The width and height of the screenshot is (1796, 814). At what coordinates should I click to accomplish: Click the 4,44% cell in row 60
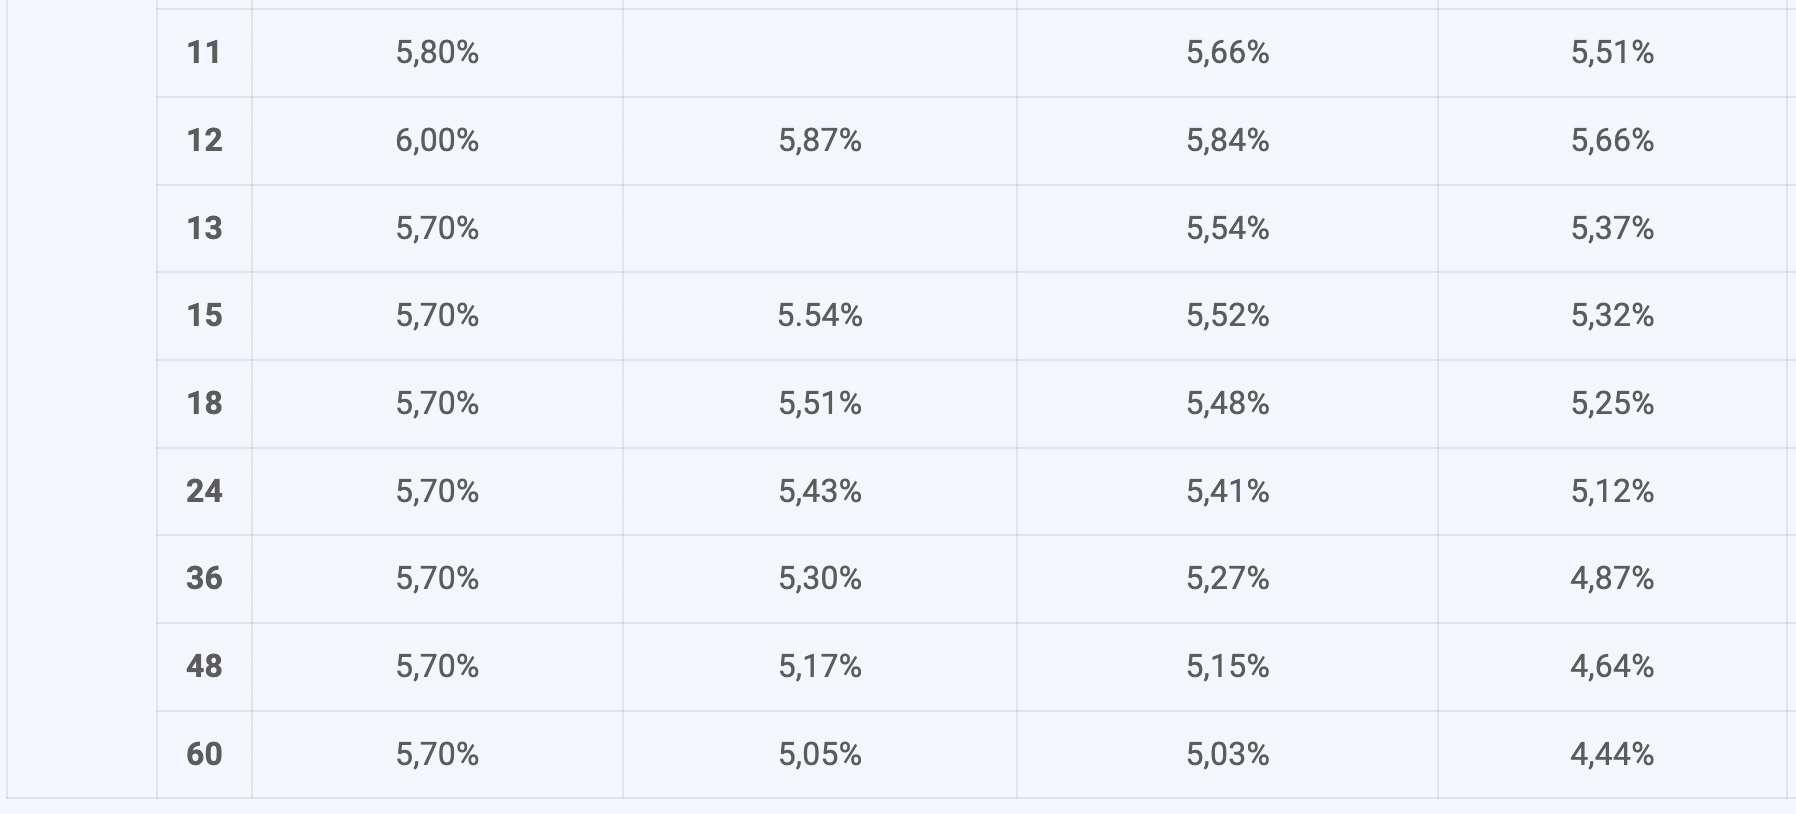click(x=1612, y=753)
